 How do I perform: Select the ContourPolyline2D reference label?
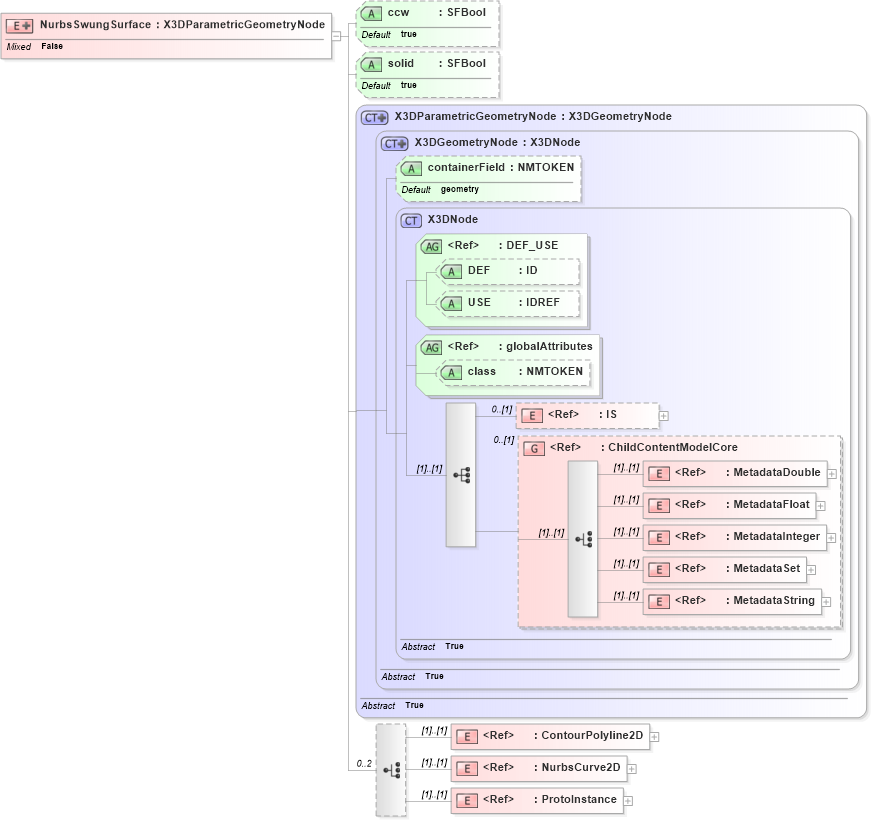tap(563, 735)
